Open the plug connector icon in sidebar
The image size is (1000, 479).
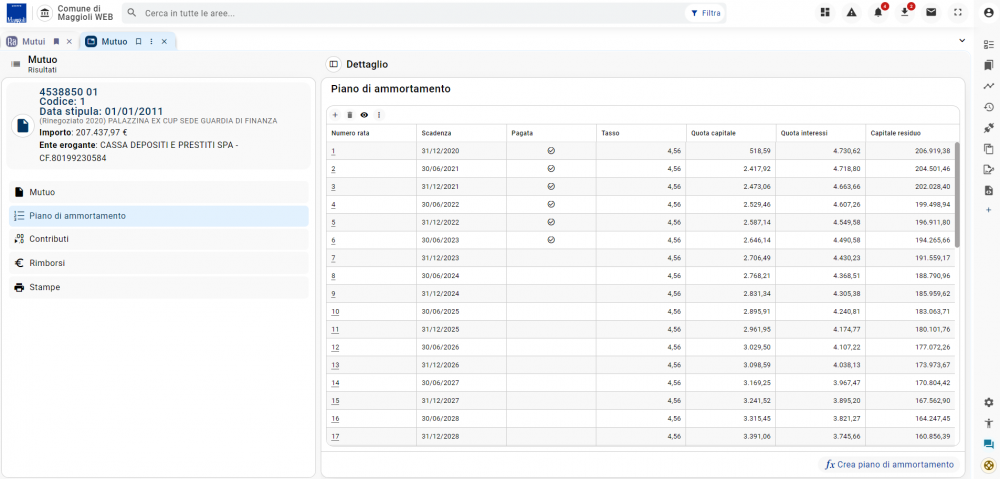pos(989,128)
